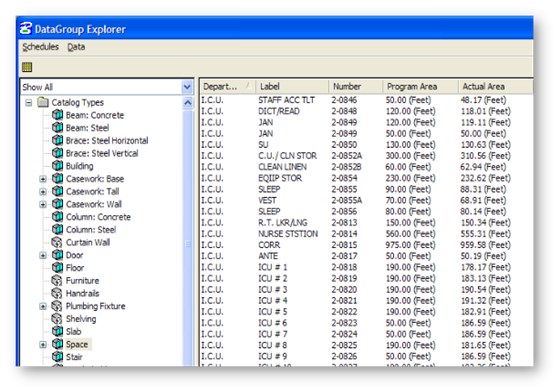
Task: Select the ICU # 1 label cell
Action: click(272, 267)
